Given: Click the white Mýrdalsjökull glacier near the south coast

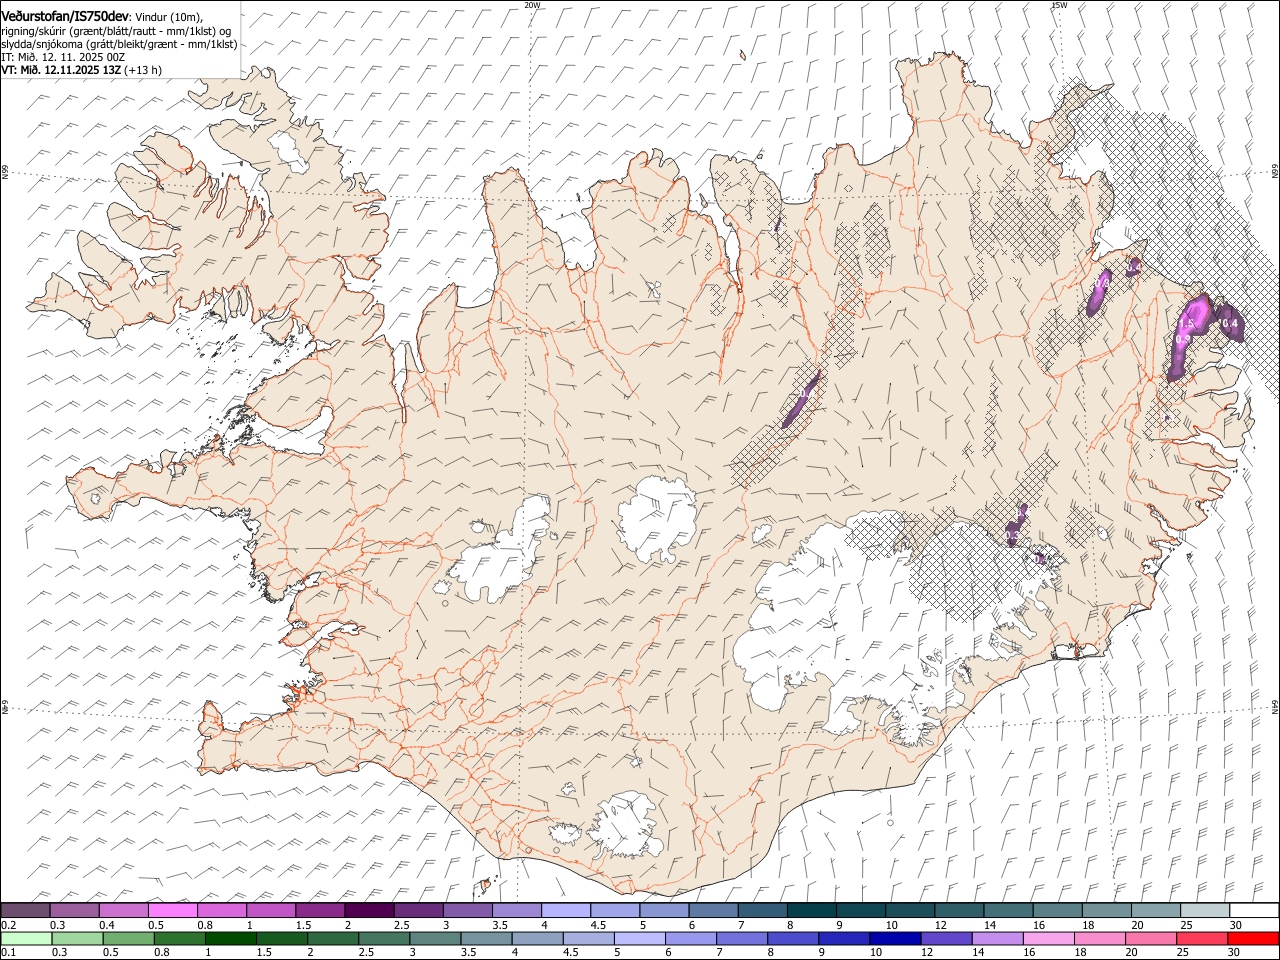Looking at the screenshot, I should tap(625, 826).
